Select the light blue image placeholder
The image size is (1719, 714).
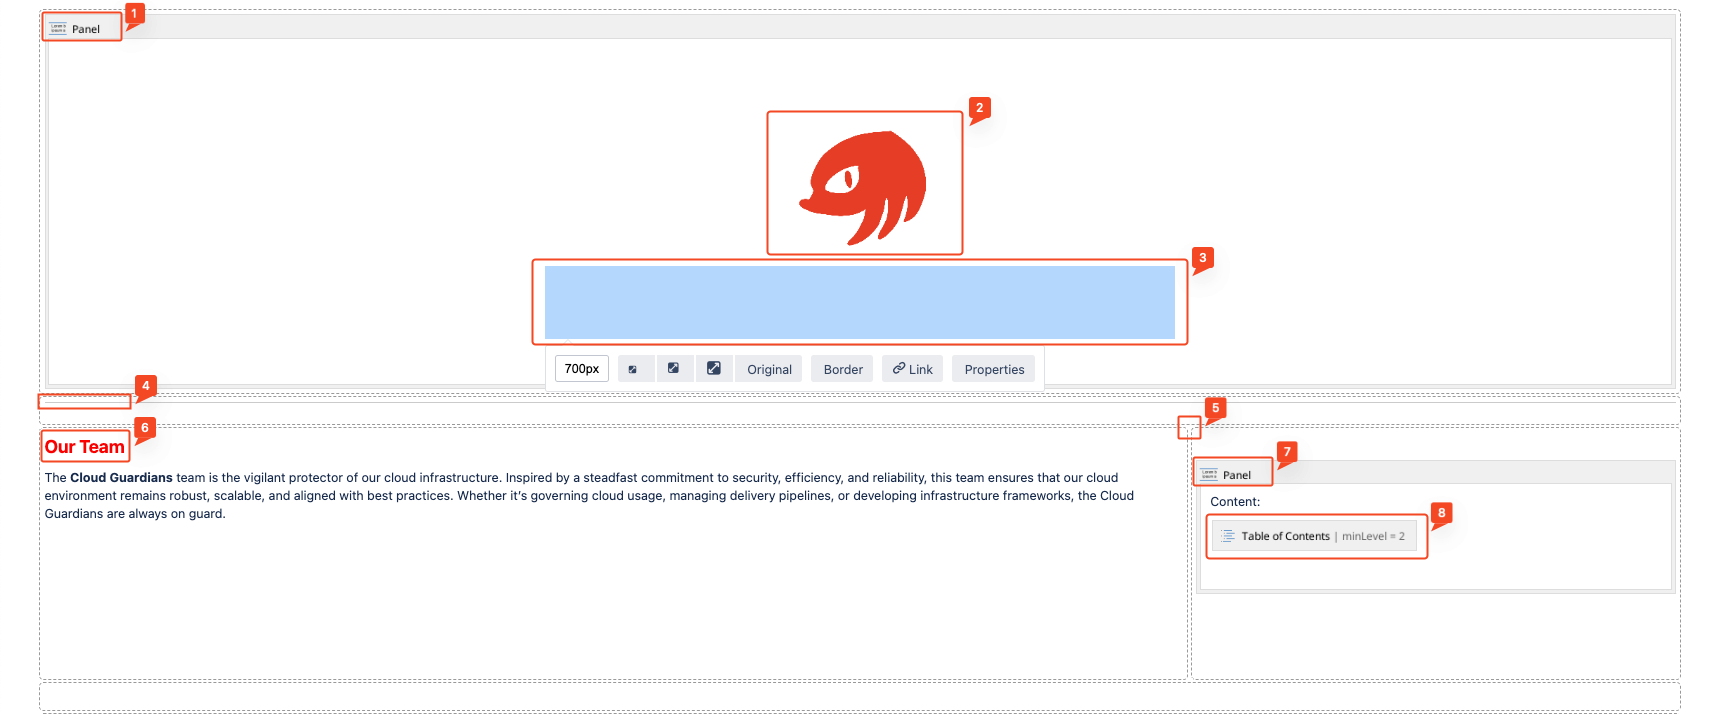[859, 302]
